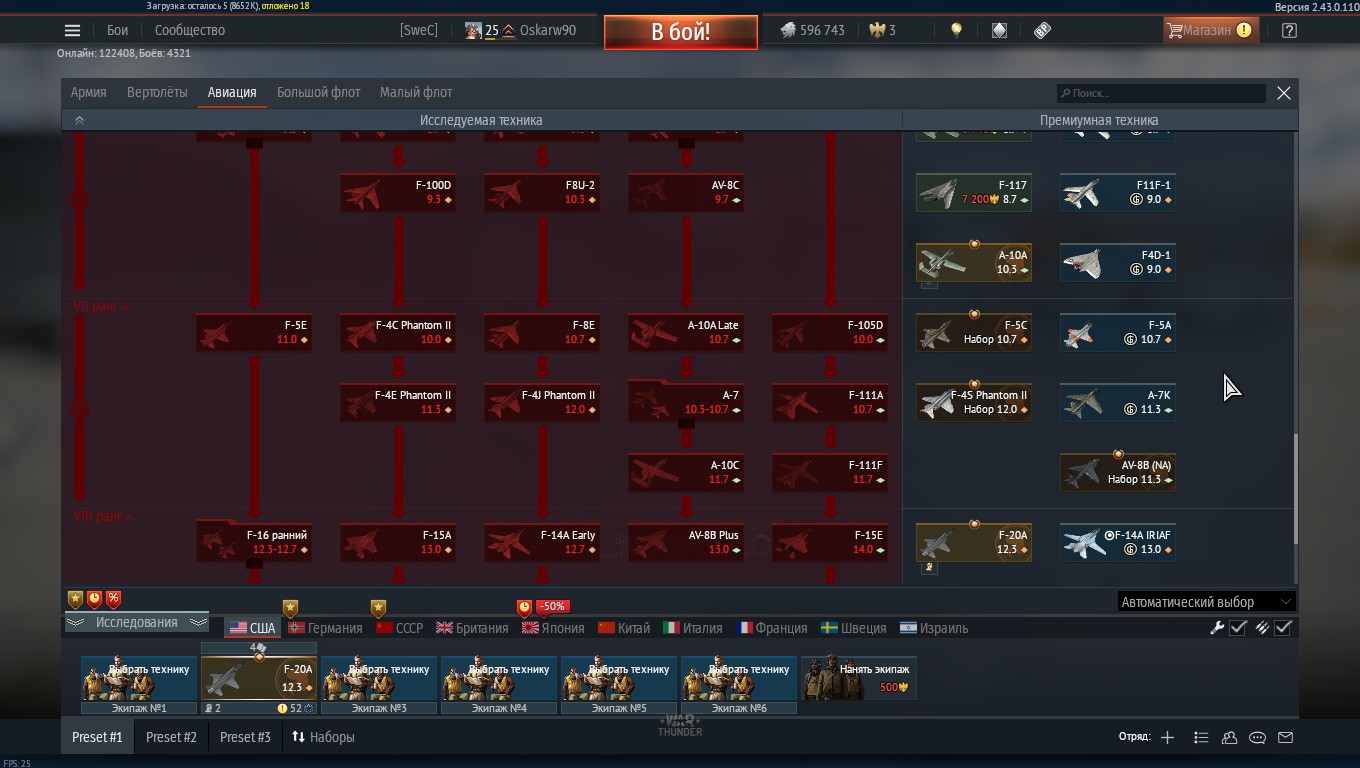Open the Сообщество menu
The width and height of the screenshot is (1360, 768).
click(190, 30)
